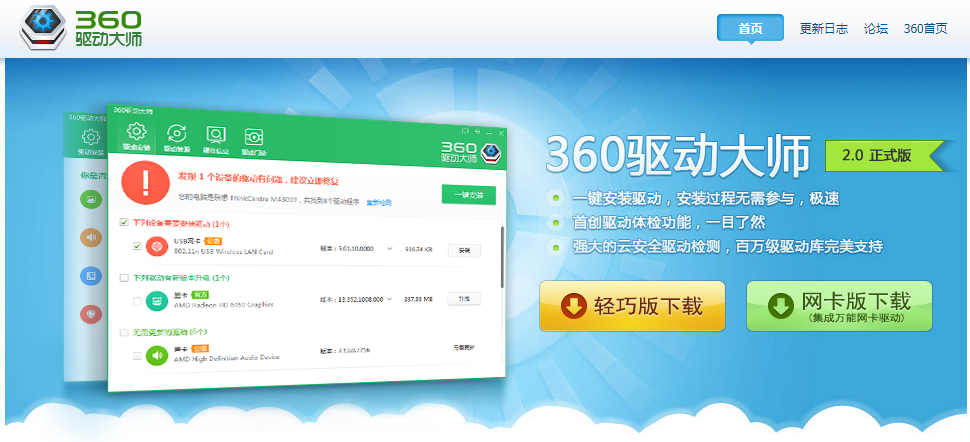
Task: Open the app title bar dropdown menu icon
Action: (478, 131)
